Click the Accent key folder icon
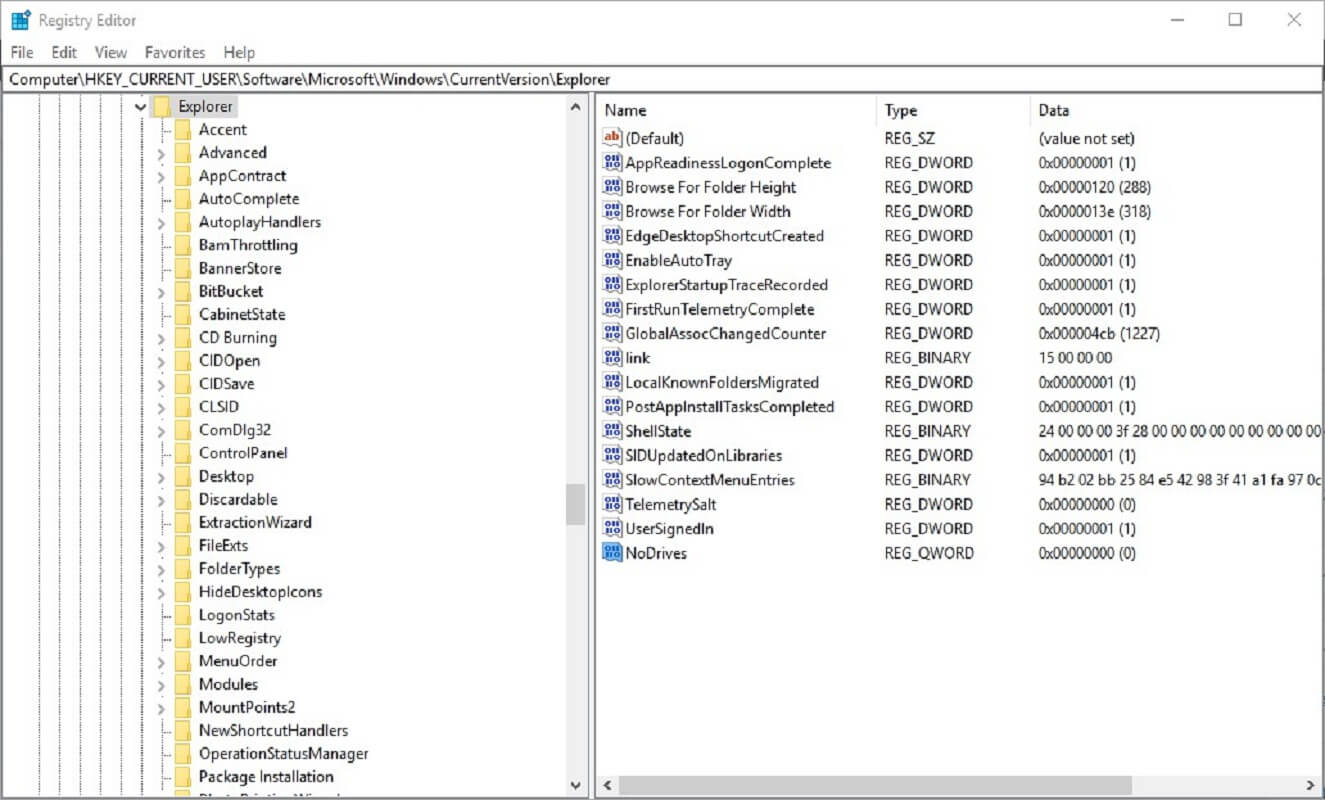Image resolution: width=1325 pixels, height=800 pixels. [x=182, y=129]
